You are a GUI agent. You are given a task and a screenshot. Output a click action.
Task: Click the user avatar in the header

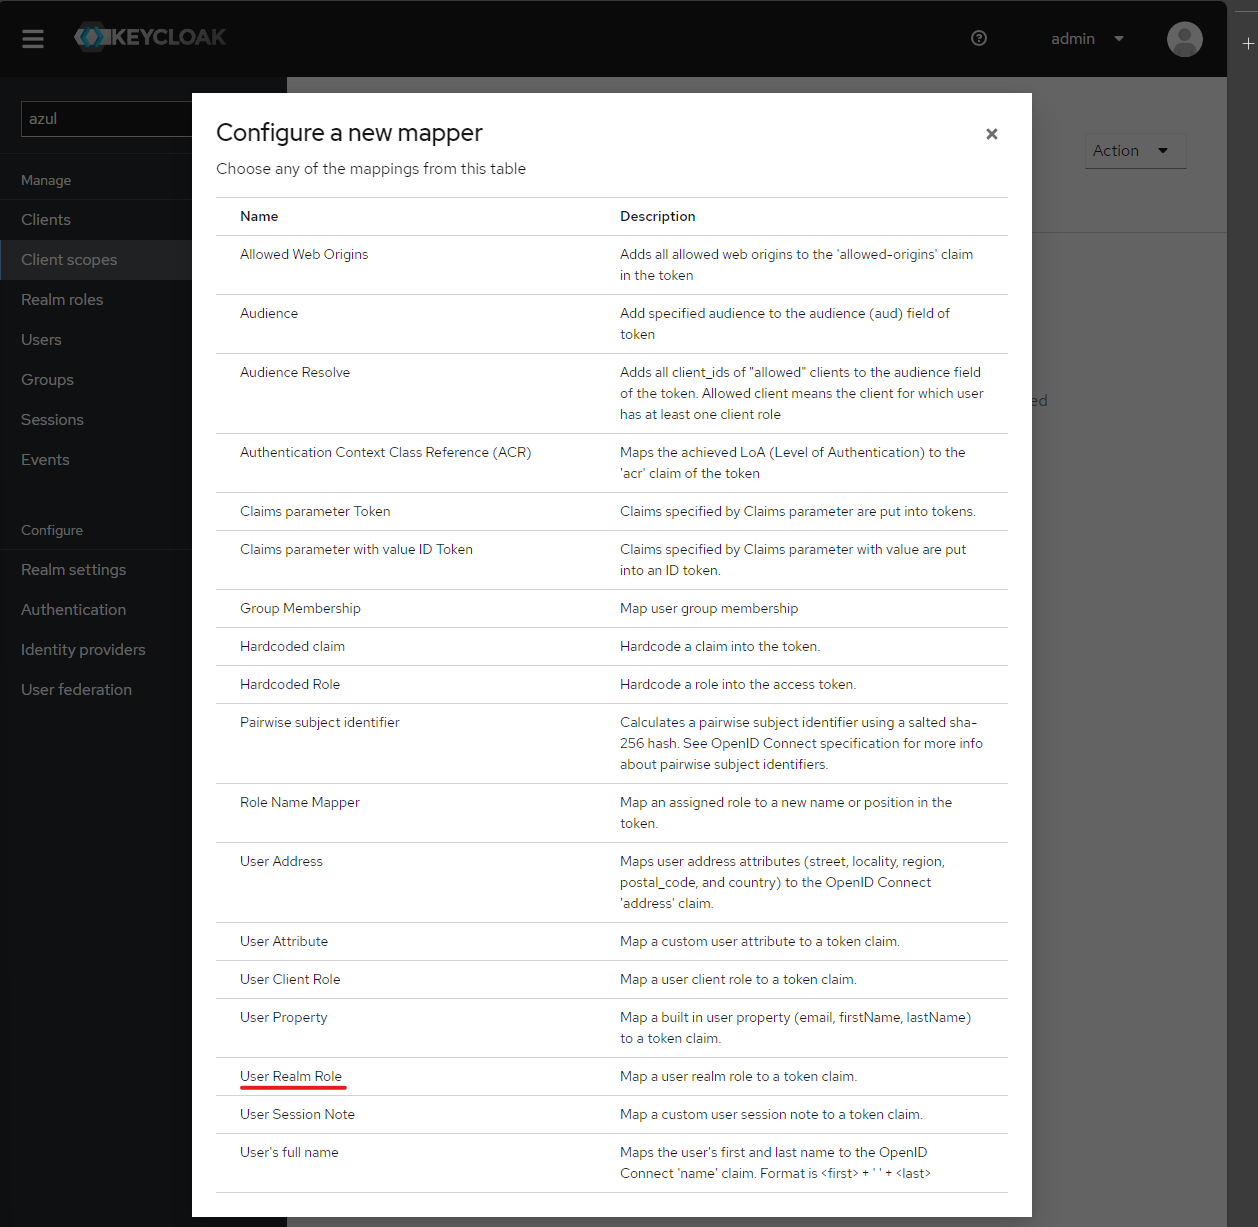[1184, 39]
